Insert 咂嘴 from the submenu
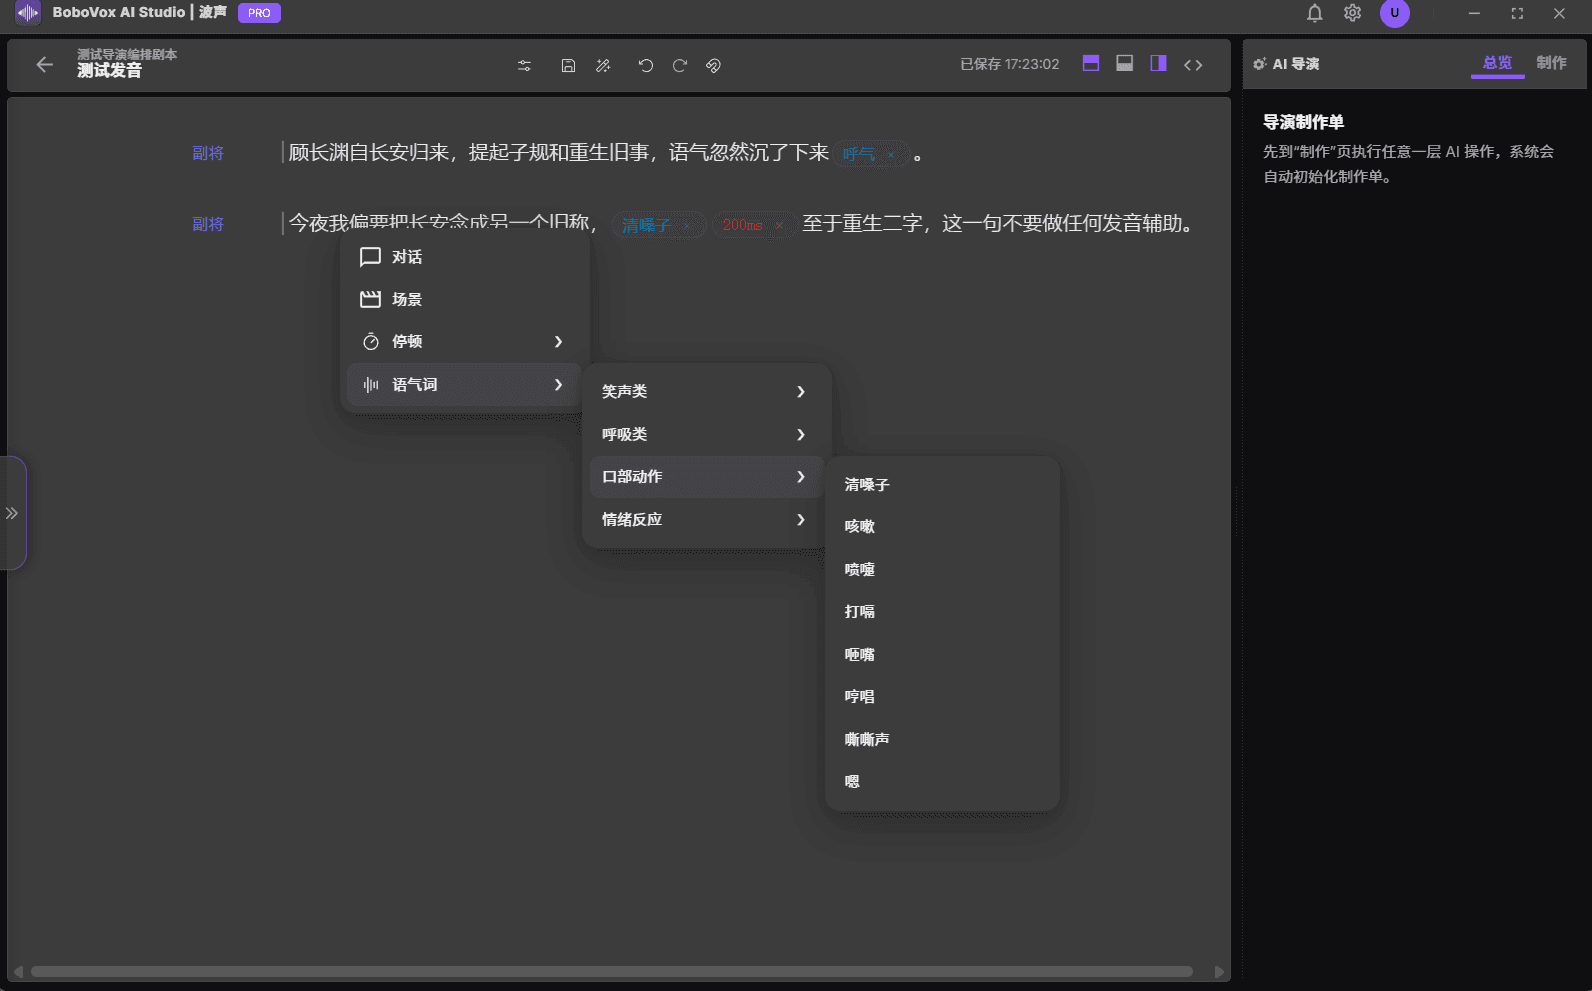Viewport: 1592px width, 991px height. click(x=942, y=655)
